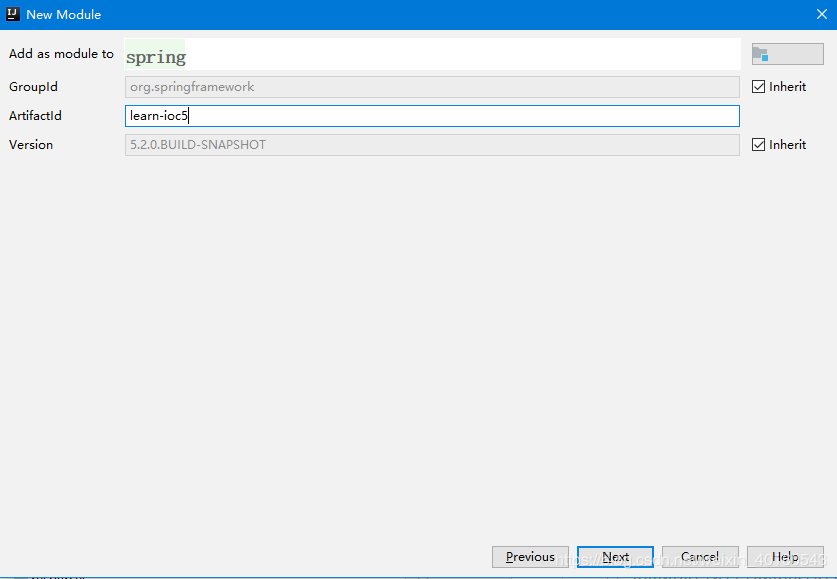The image size is (837, 579).
Task: Click the GroupId label
Action: coord(33,86)
